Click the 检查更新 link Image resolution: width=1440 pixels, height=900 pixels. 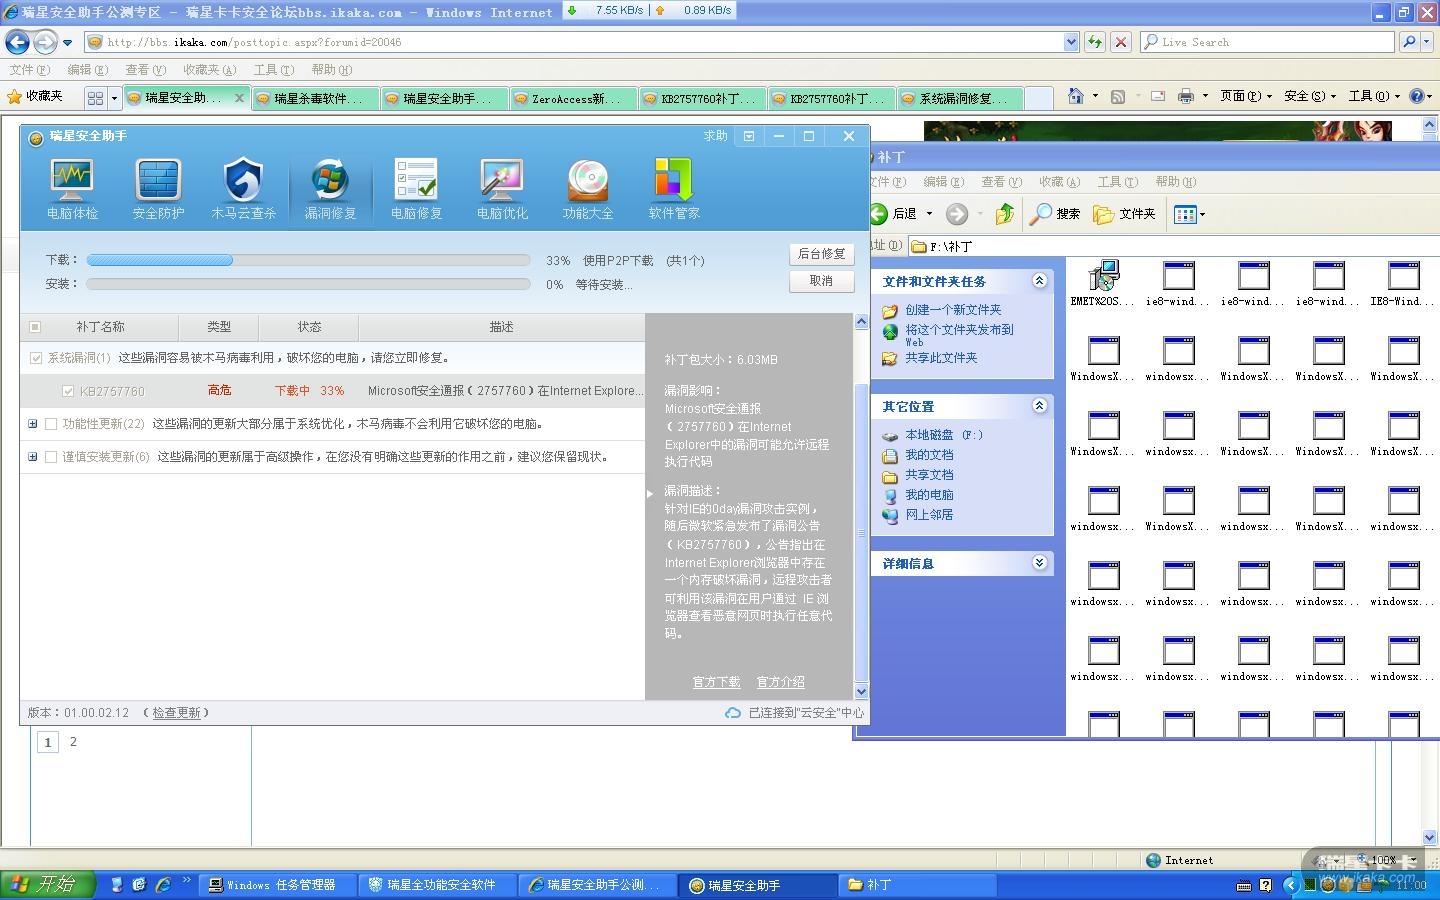click(x=177, y=713)
